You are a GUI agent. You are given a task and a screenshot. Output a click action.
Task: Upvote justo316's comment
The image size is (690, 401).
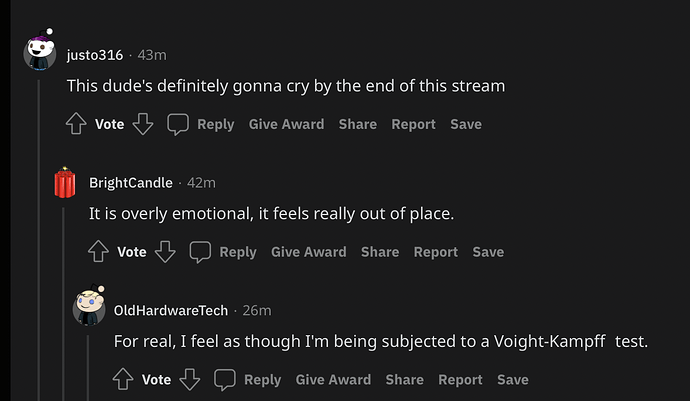click(77, 124)
